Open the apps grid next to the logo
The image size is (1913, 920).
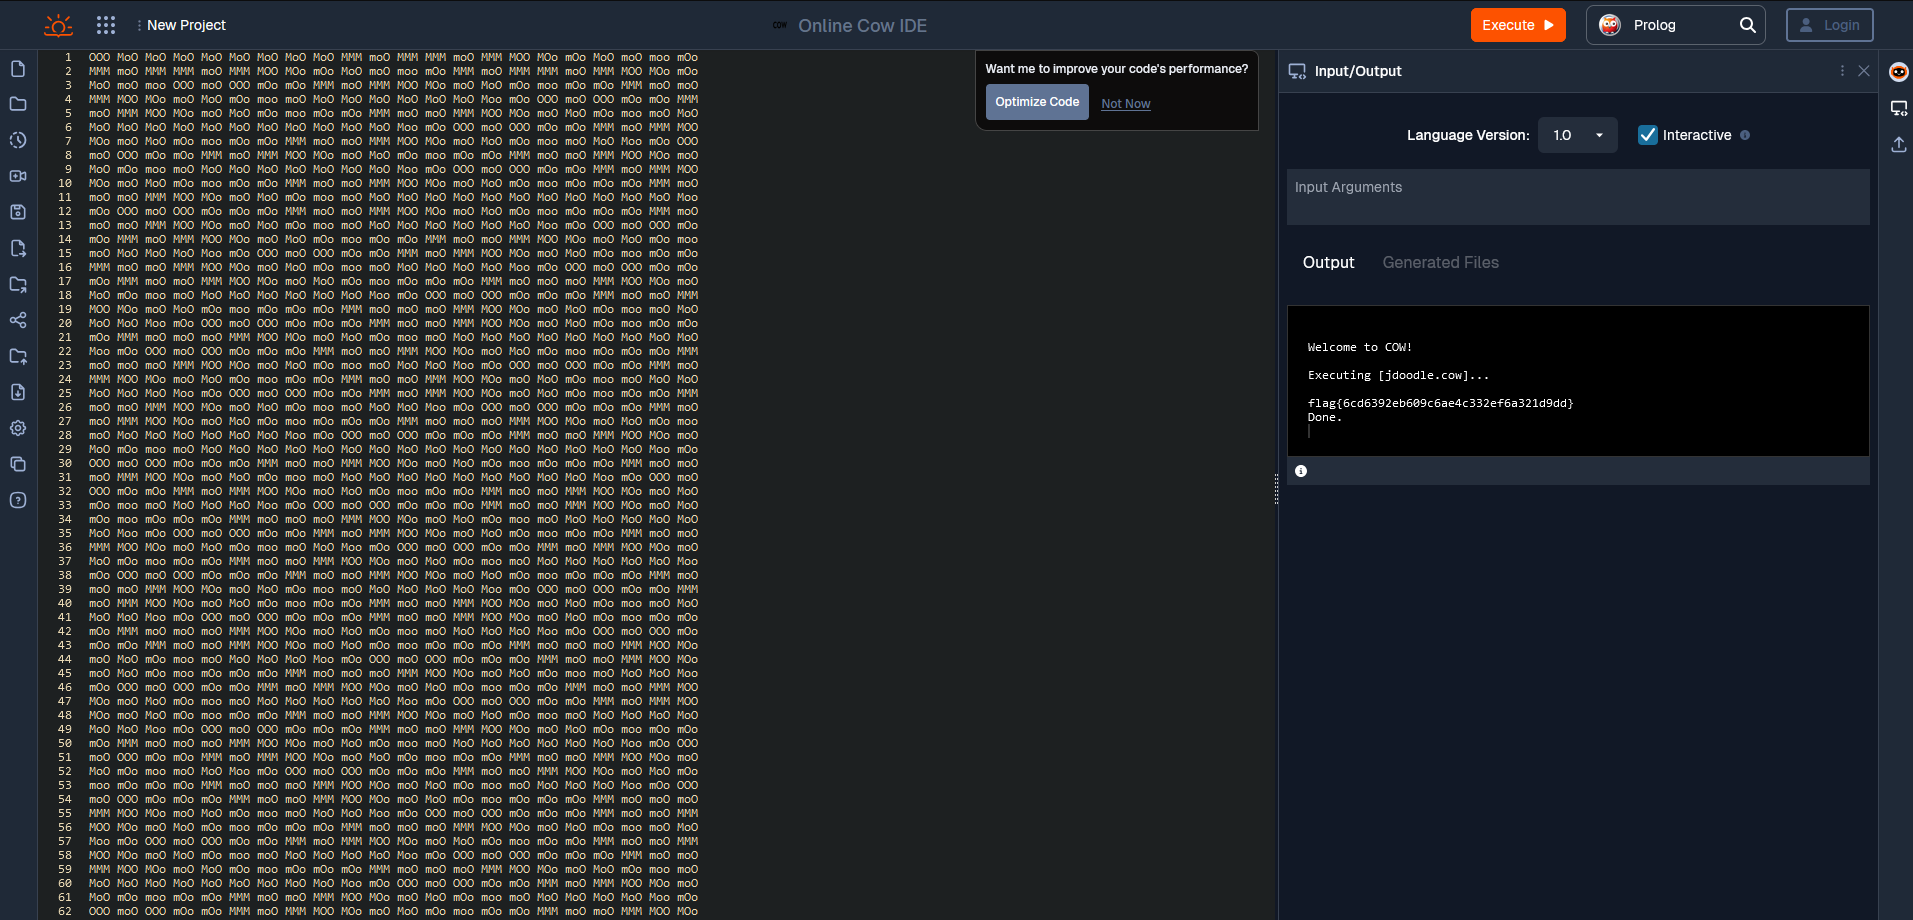pos(106,24)
